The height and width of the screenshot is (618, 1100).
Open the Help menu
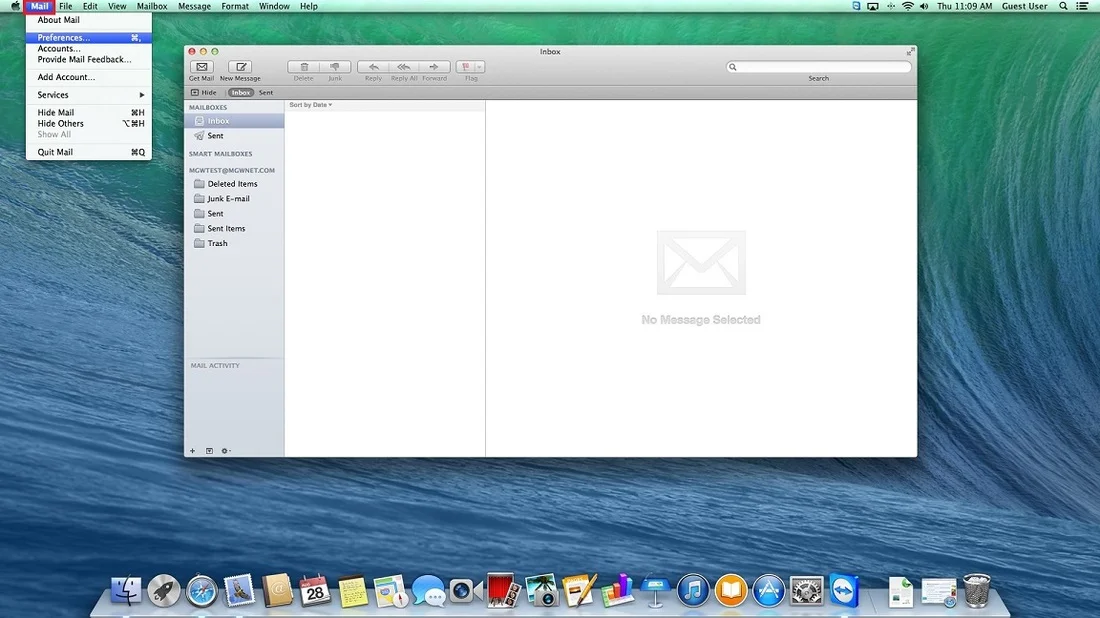309,6
